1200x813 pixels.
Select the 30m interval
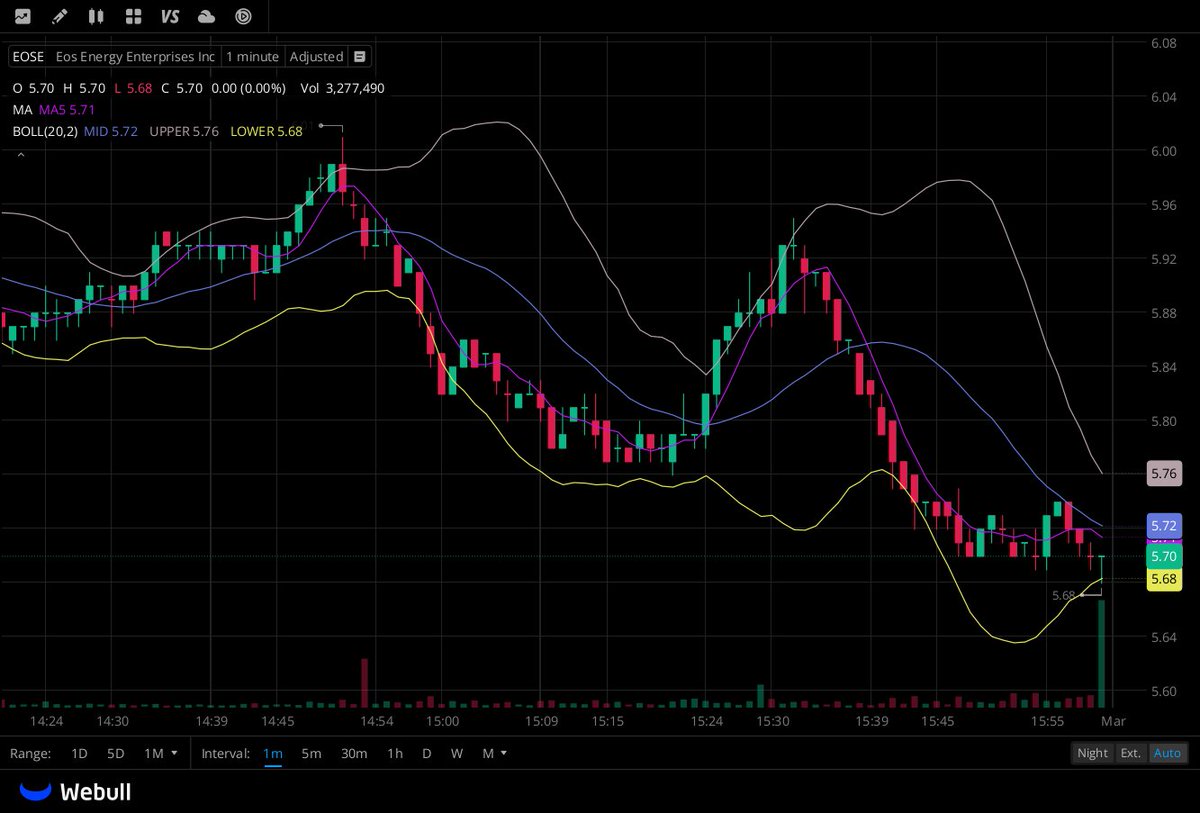click(x=354, y=753)
